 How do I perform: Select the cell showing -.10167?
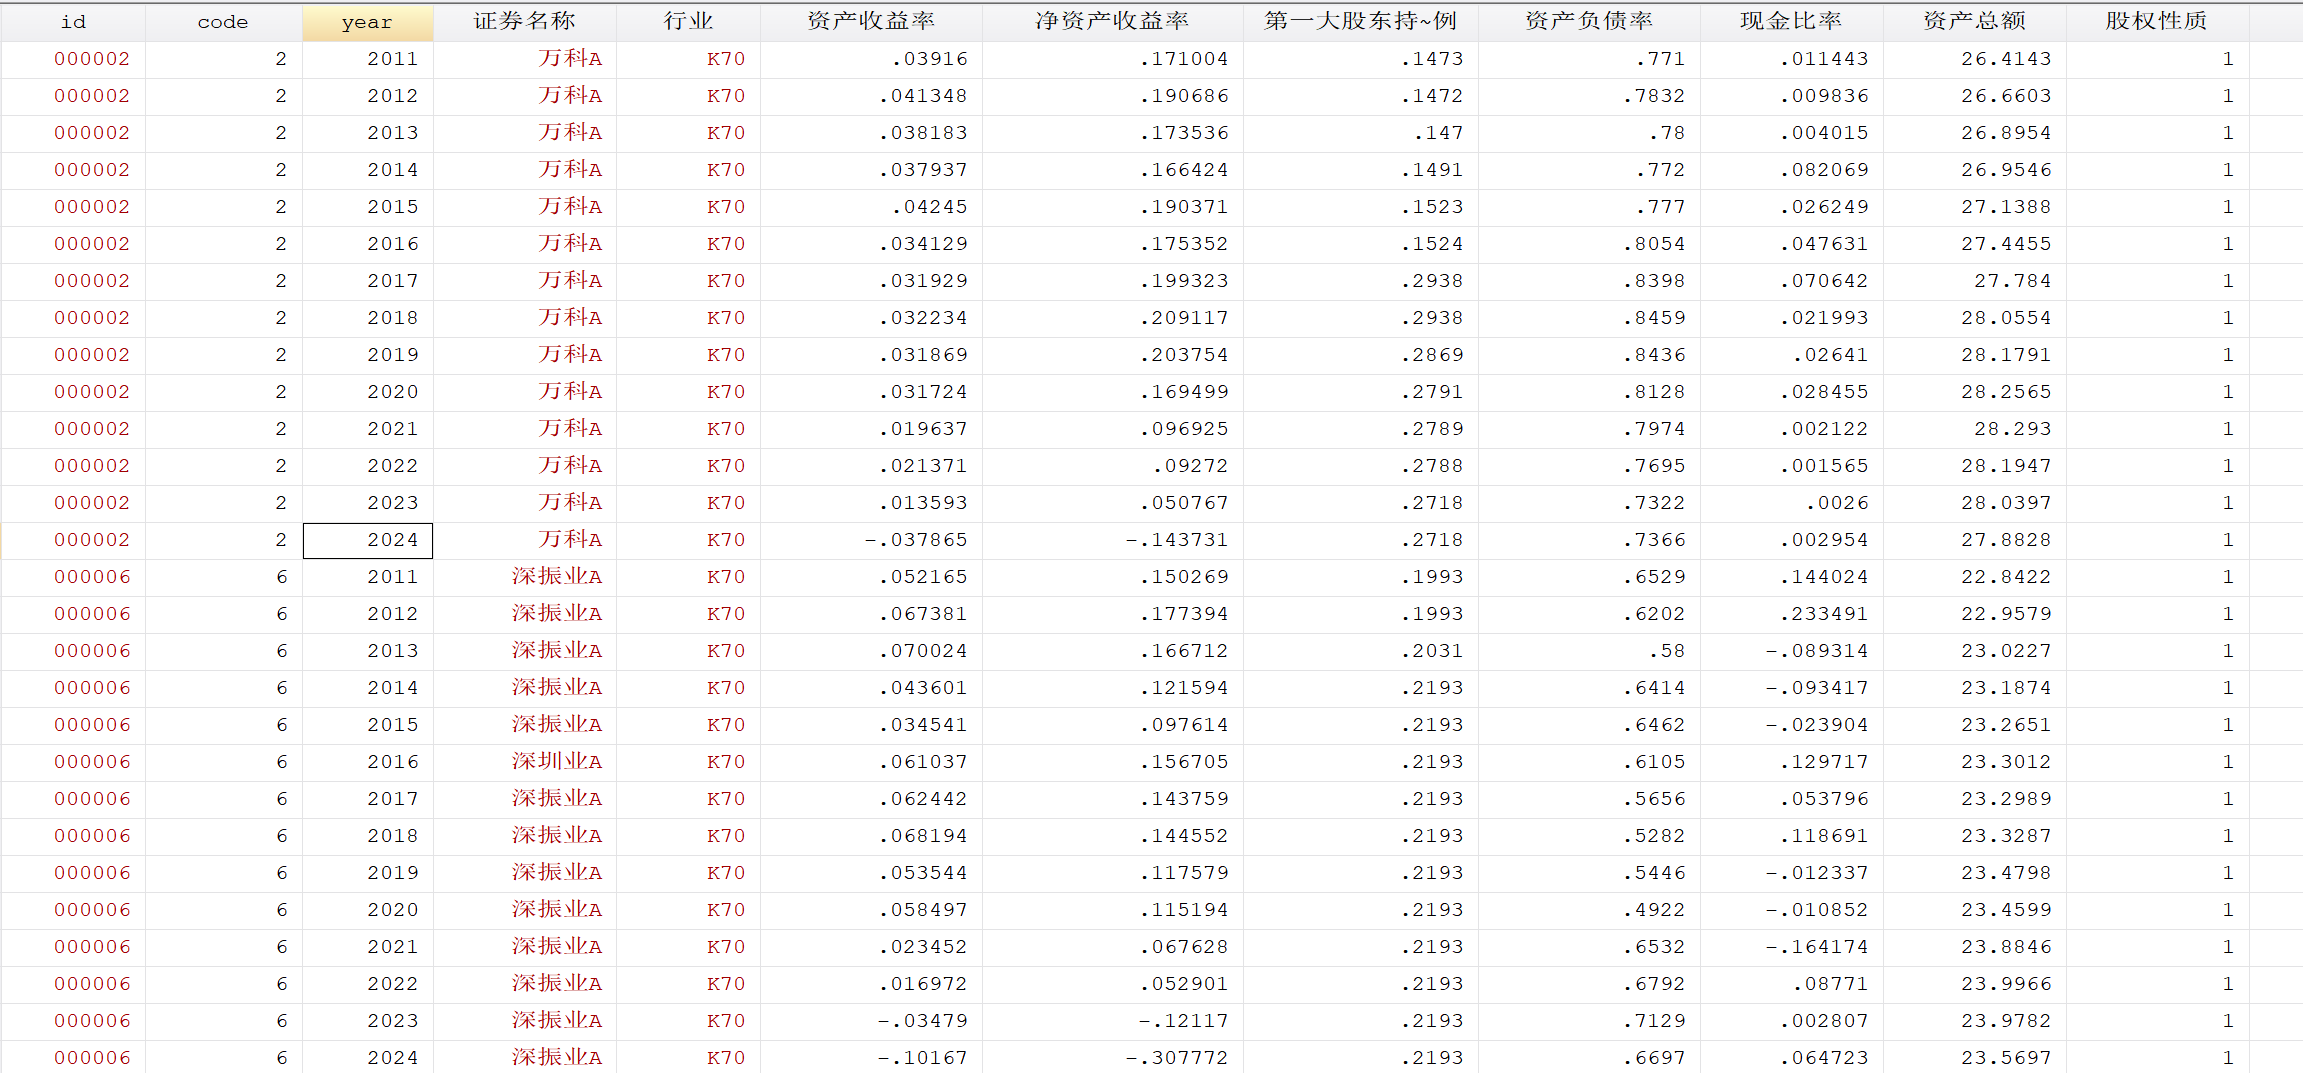[871, 1057]
